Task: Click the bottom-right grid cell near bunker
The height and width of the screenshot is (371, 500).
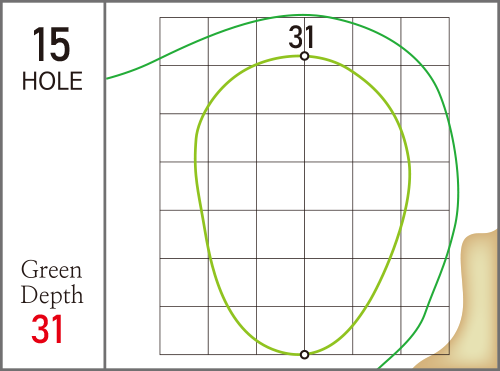Action: tap(425, 330)
